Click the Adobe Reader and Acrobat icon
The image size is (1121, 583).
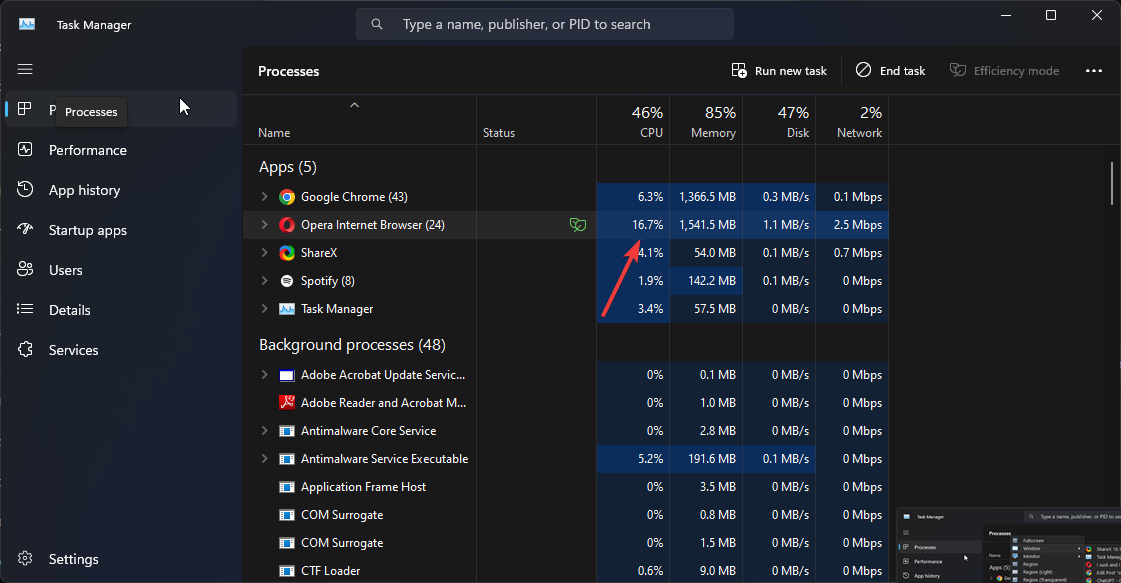point(287,403)
